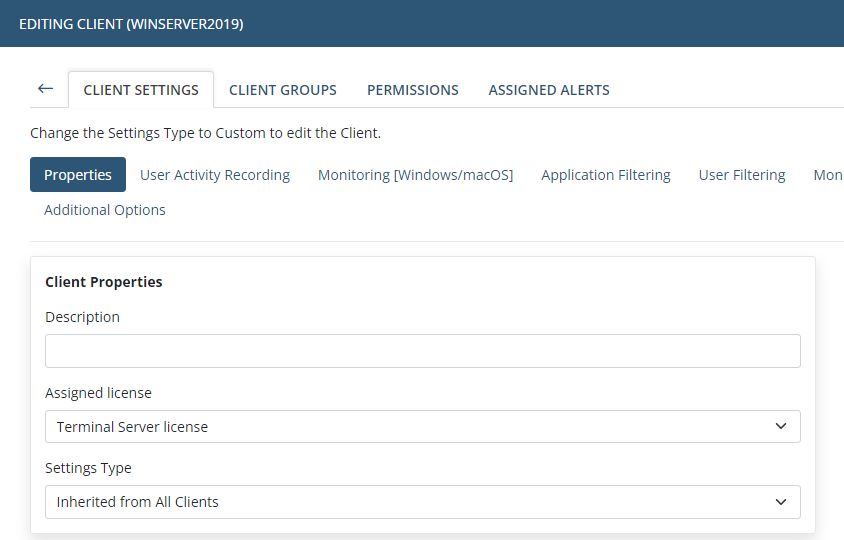The image size is (844, 540).
Task: Show the User Filtering section
Action: pos(742,175)
